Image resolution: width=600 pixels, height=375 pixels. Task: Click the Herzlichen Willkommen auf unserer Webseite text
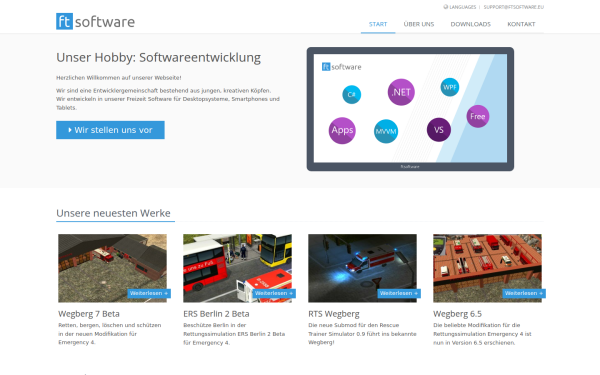119,78
